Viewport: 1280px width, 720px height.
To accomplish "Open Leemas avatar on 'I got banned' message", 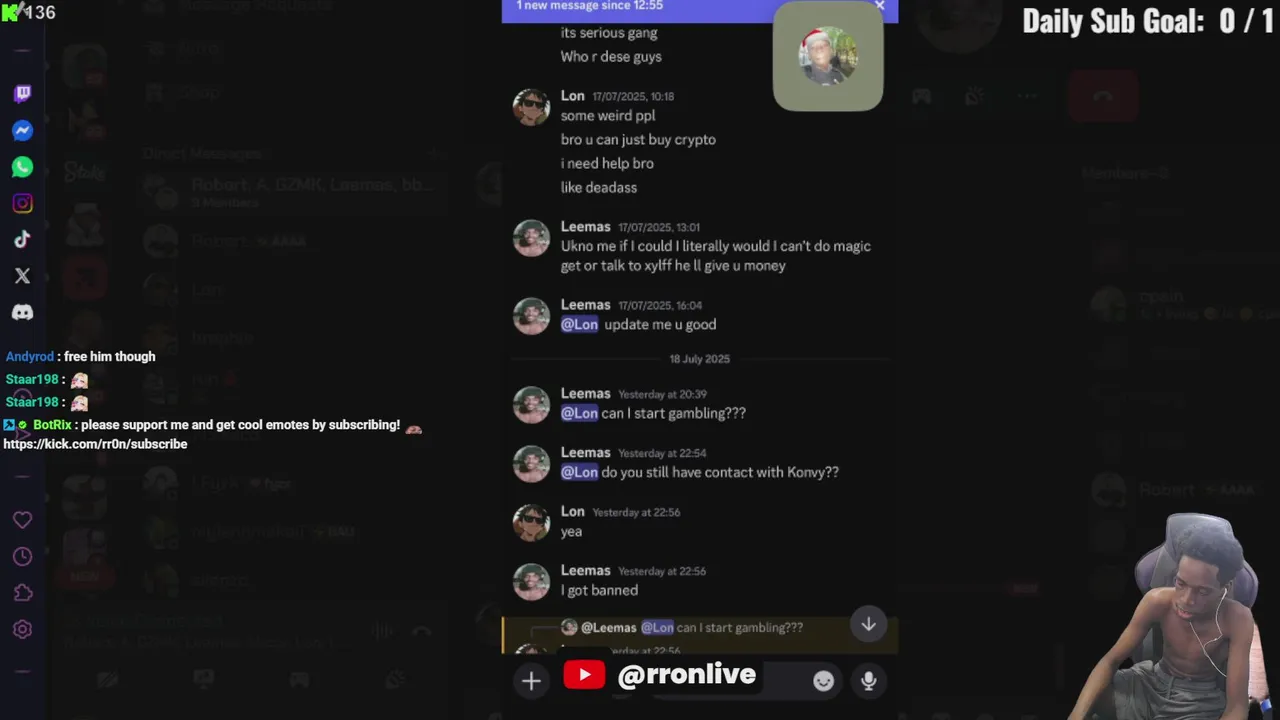I will point(531,581).
